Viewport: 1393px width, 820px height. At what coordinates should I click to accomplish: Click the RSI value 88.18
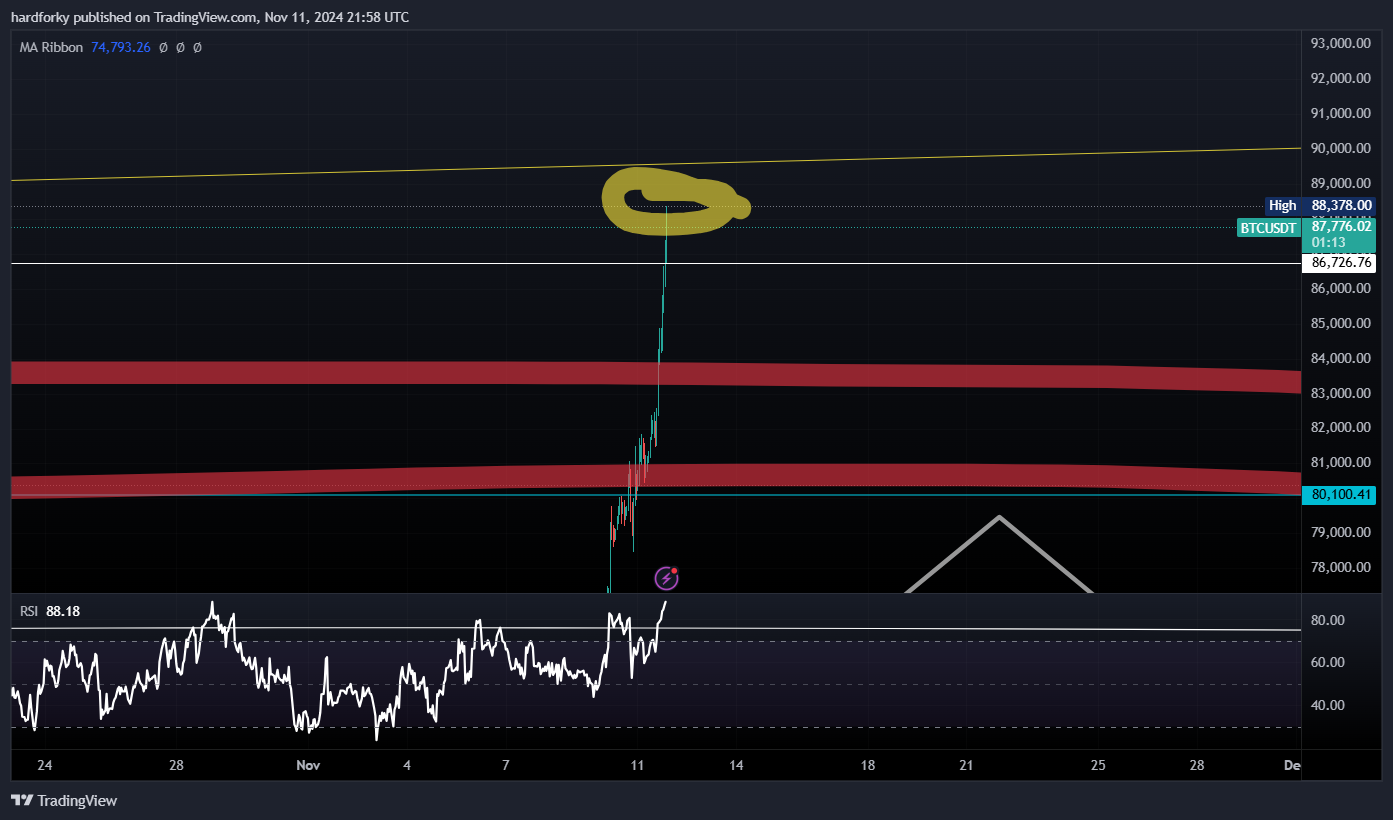click(x=63, y=610)
